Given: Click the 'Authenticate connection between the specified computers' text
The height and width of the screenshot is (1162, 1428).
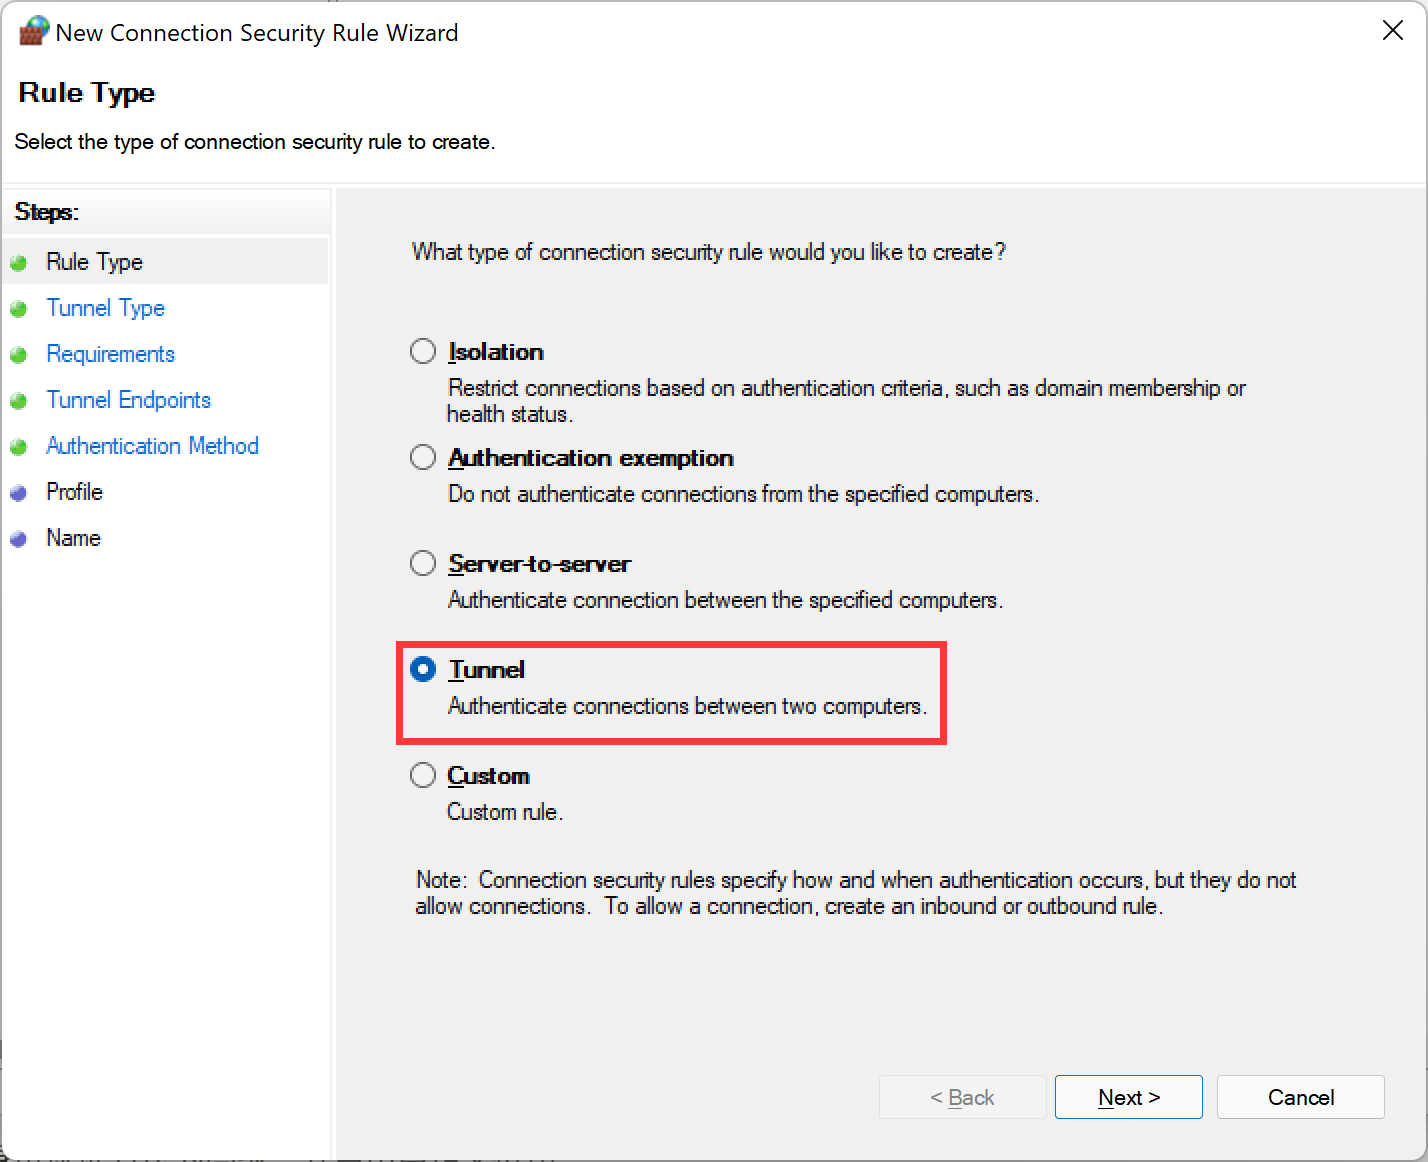Looking at the screenshot, I should click(725, 600).
